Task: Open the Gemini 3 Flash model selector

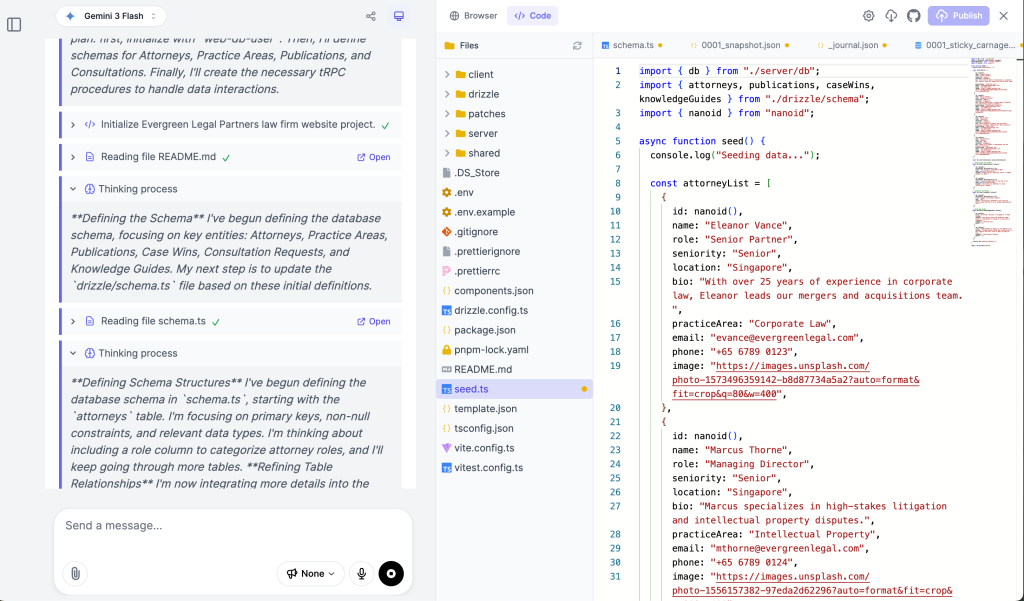Action: click(111, 16)
